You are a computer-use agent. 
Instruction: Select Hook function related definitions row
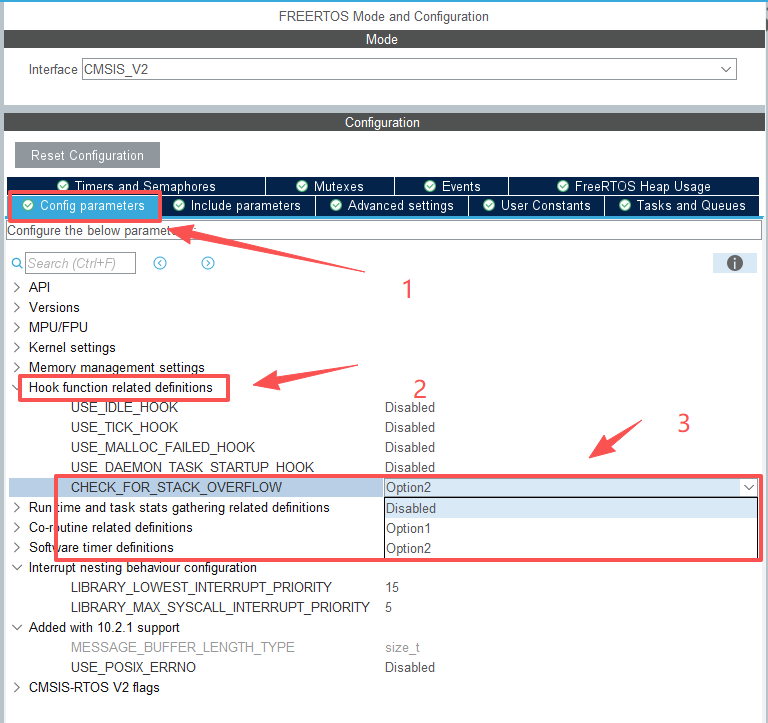(x=120, y=387)
